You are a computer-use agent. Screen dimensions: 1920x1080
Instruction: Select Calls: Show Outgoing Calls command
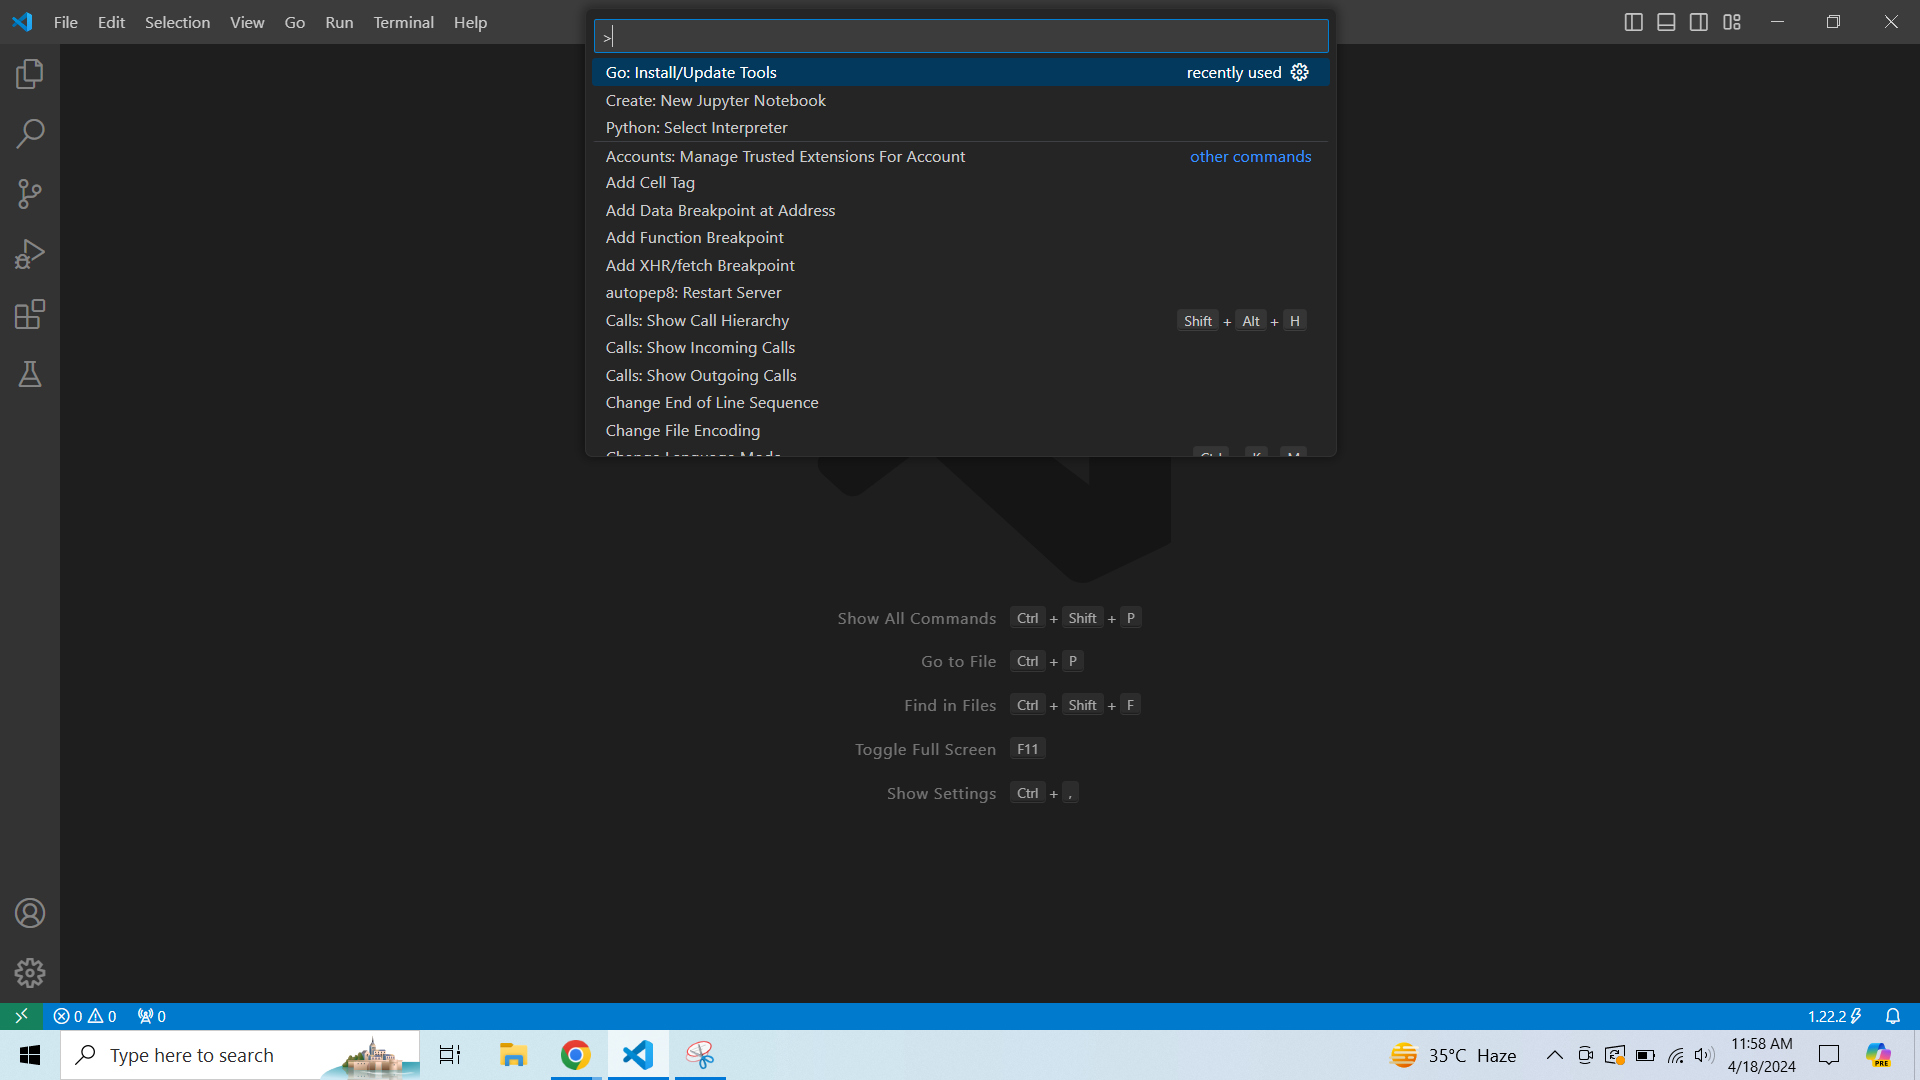coord(960,375)
